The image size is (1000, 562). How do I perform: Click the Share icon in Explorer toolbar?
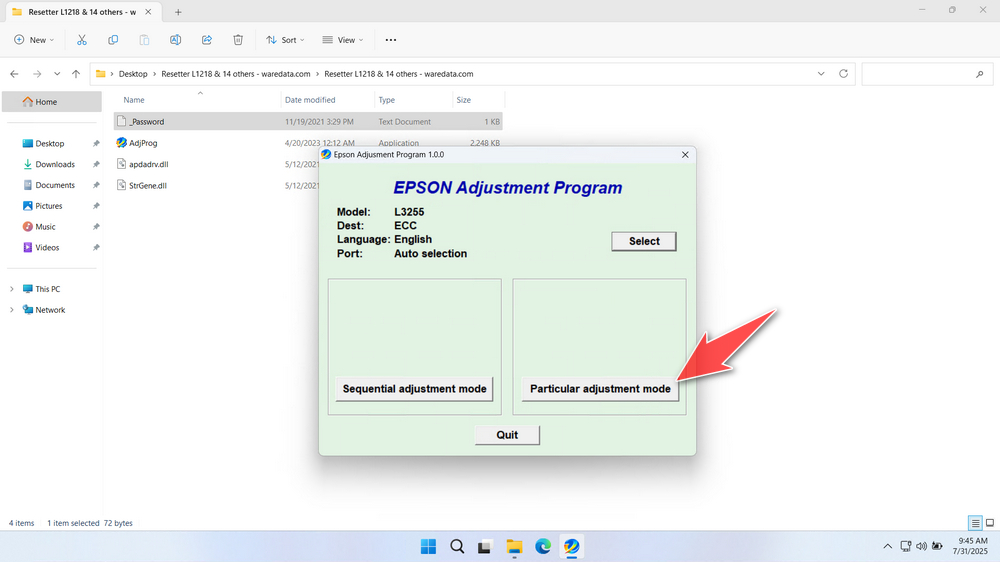(207, 40)
